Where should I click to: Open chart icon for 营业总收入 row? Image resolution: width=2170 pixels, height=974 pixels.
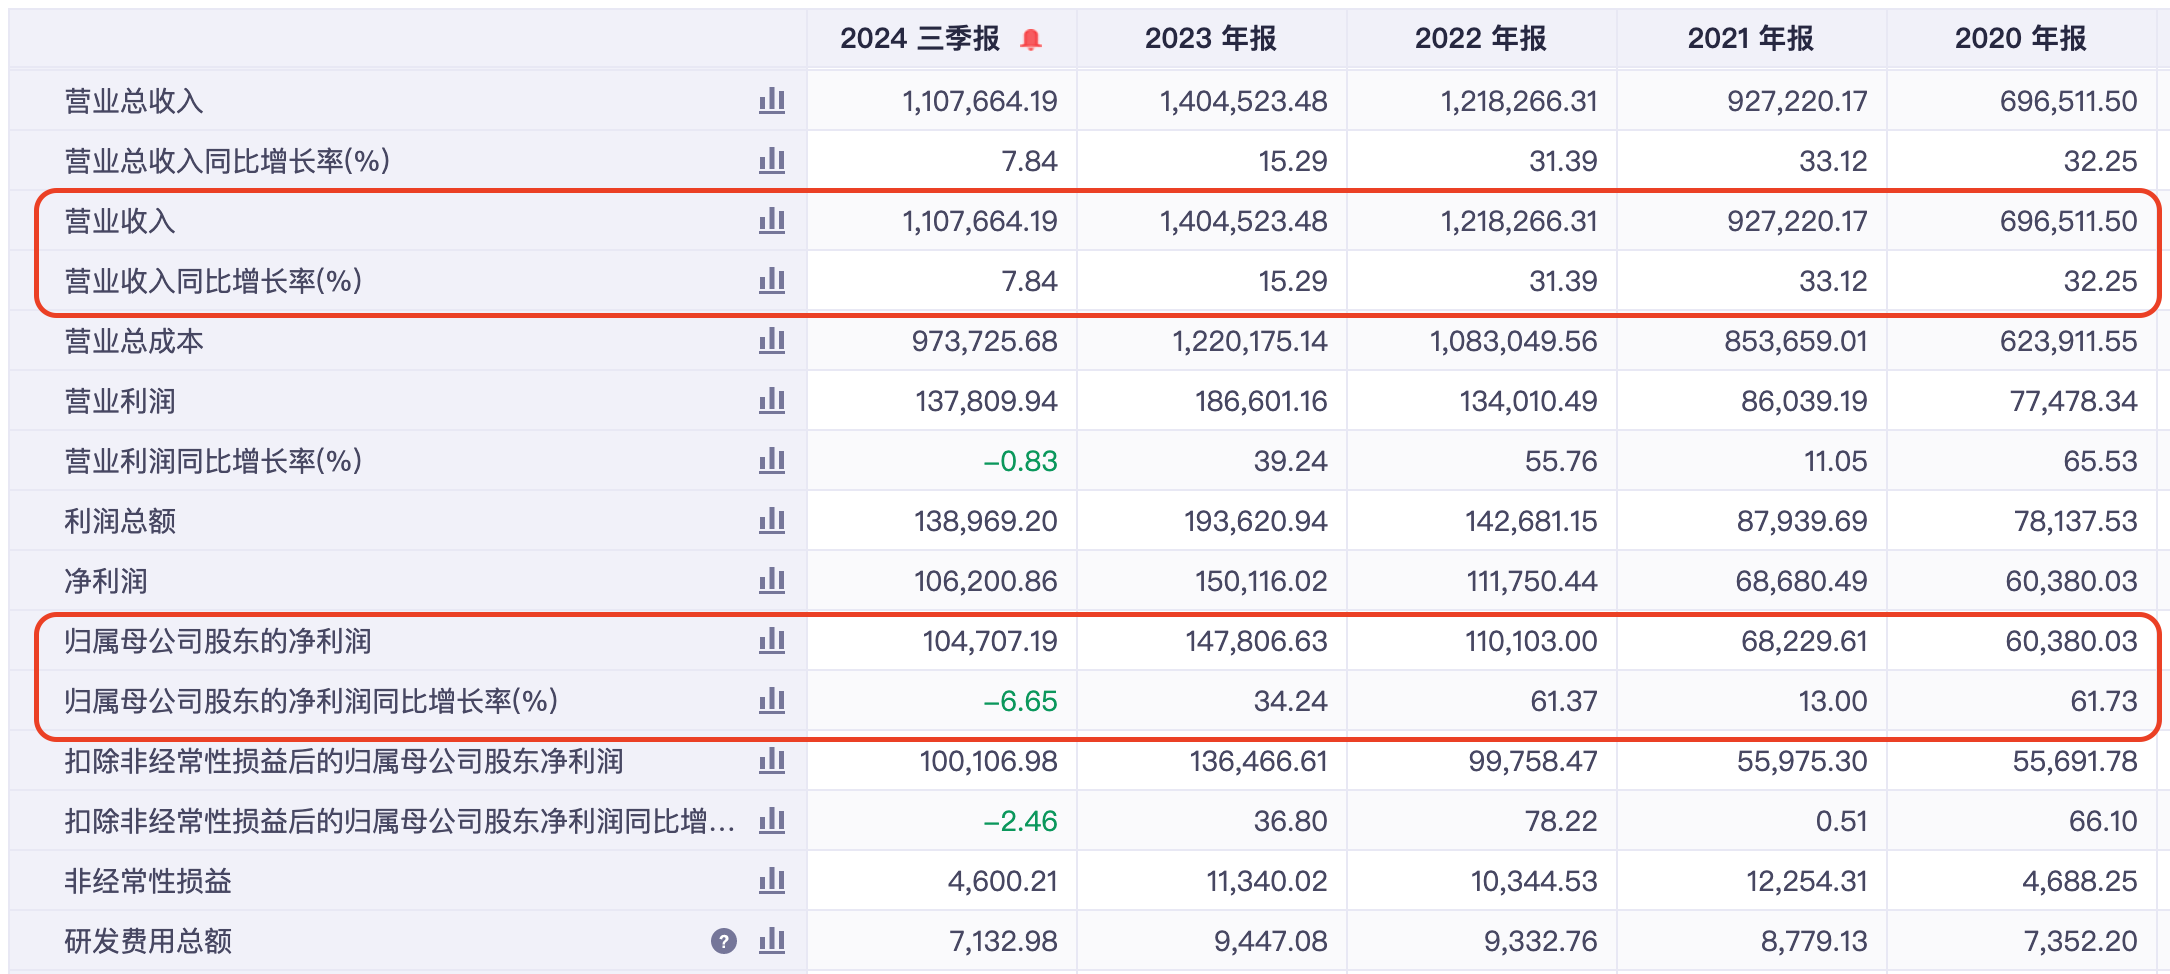click(x=771, y=101)
